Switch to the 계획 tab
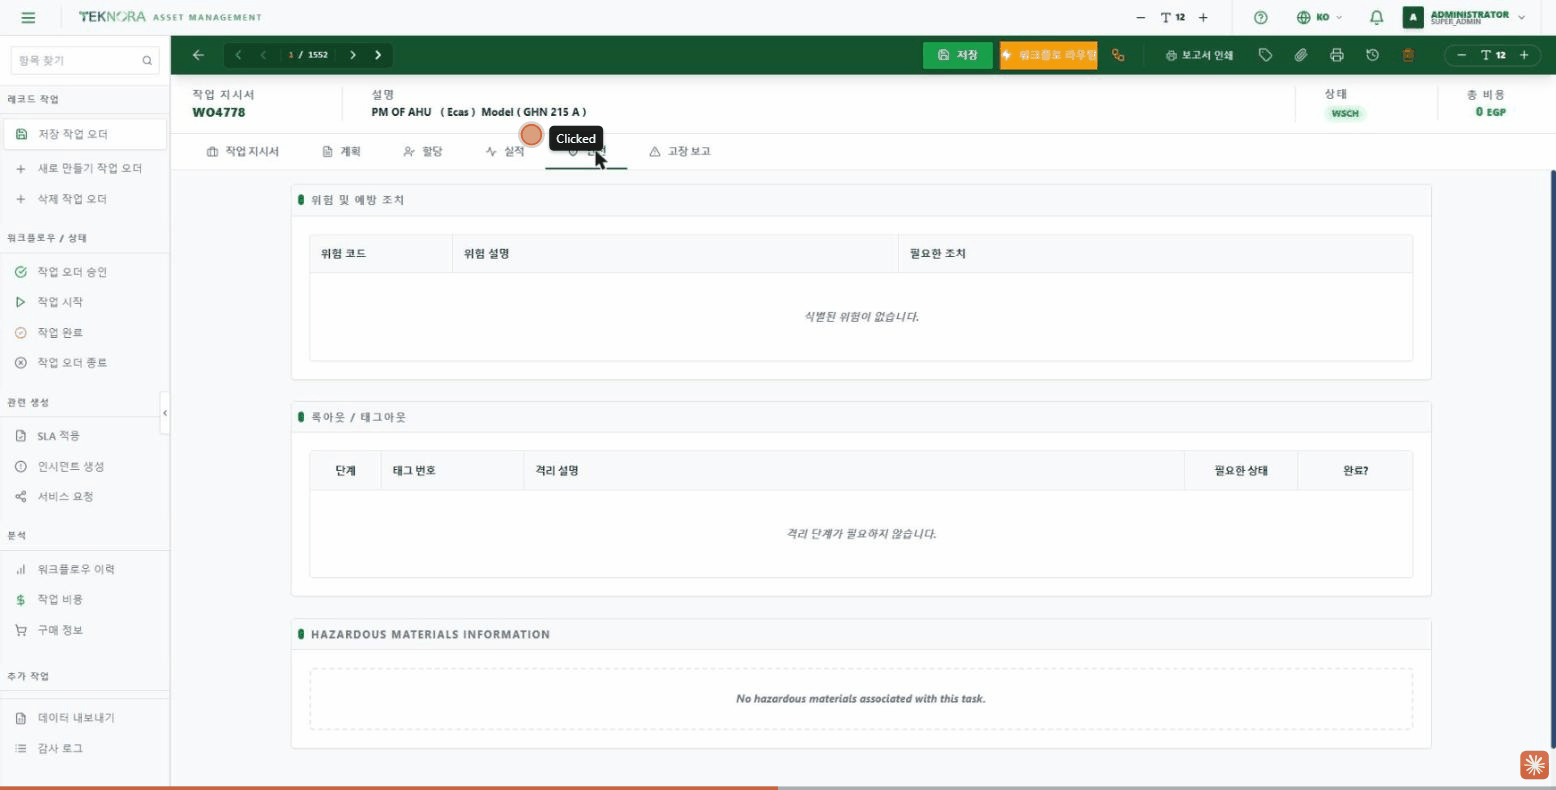Screen dimensions: 1556x790 pos(341,151)
